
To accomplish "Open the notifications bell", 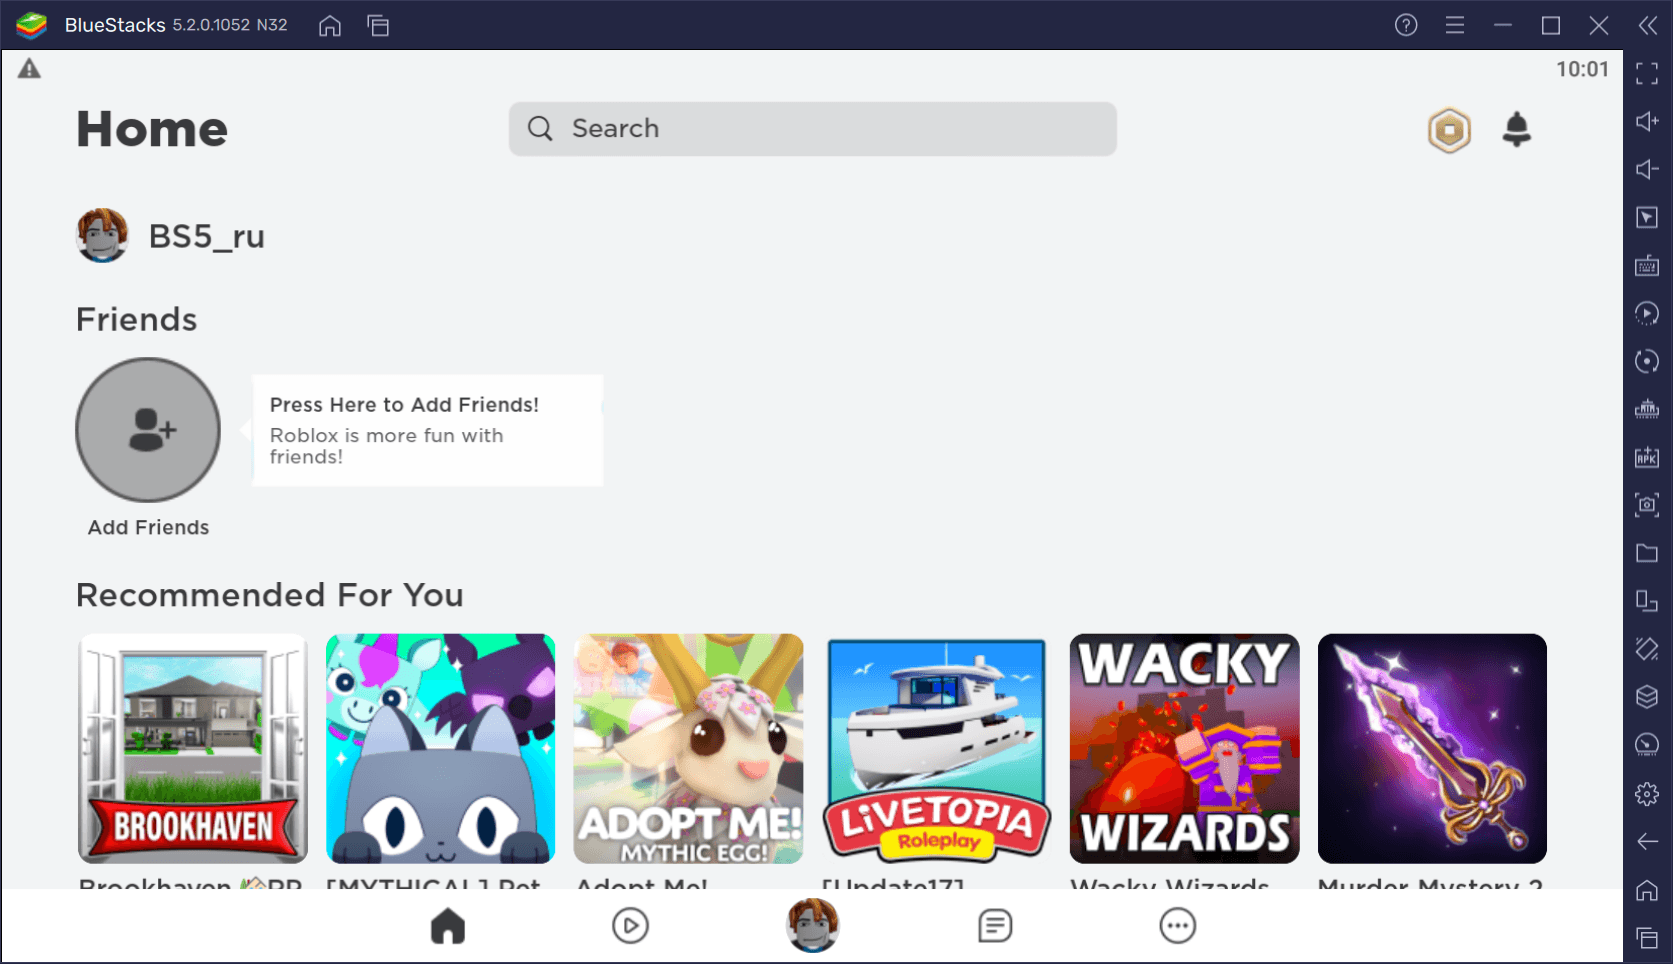I will point(1516,130).
